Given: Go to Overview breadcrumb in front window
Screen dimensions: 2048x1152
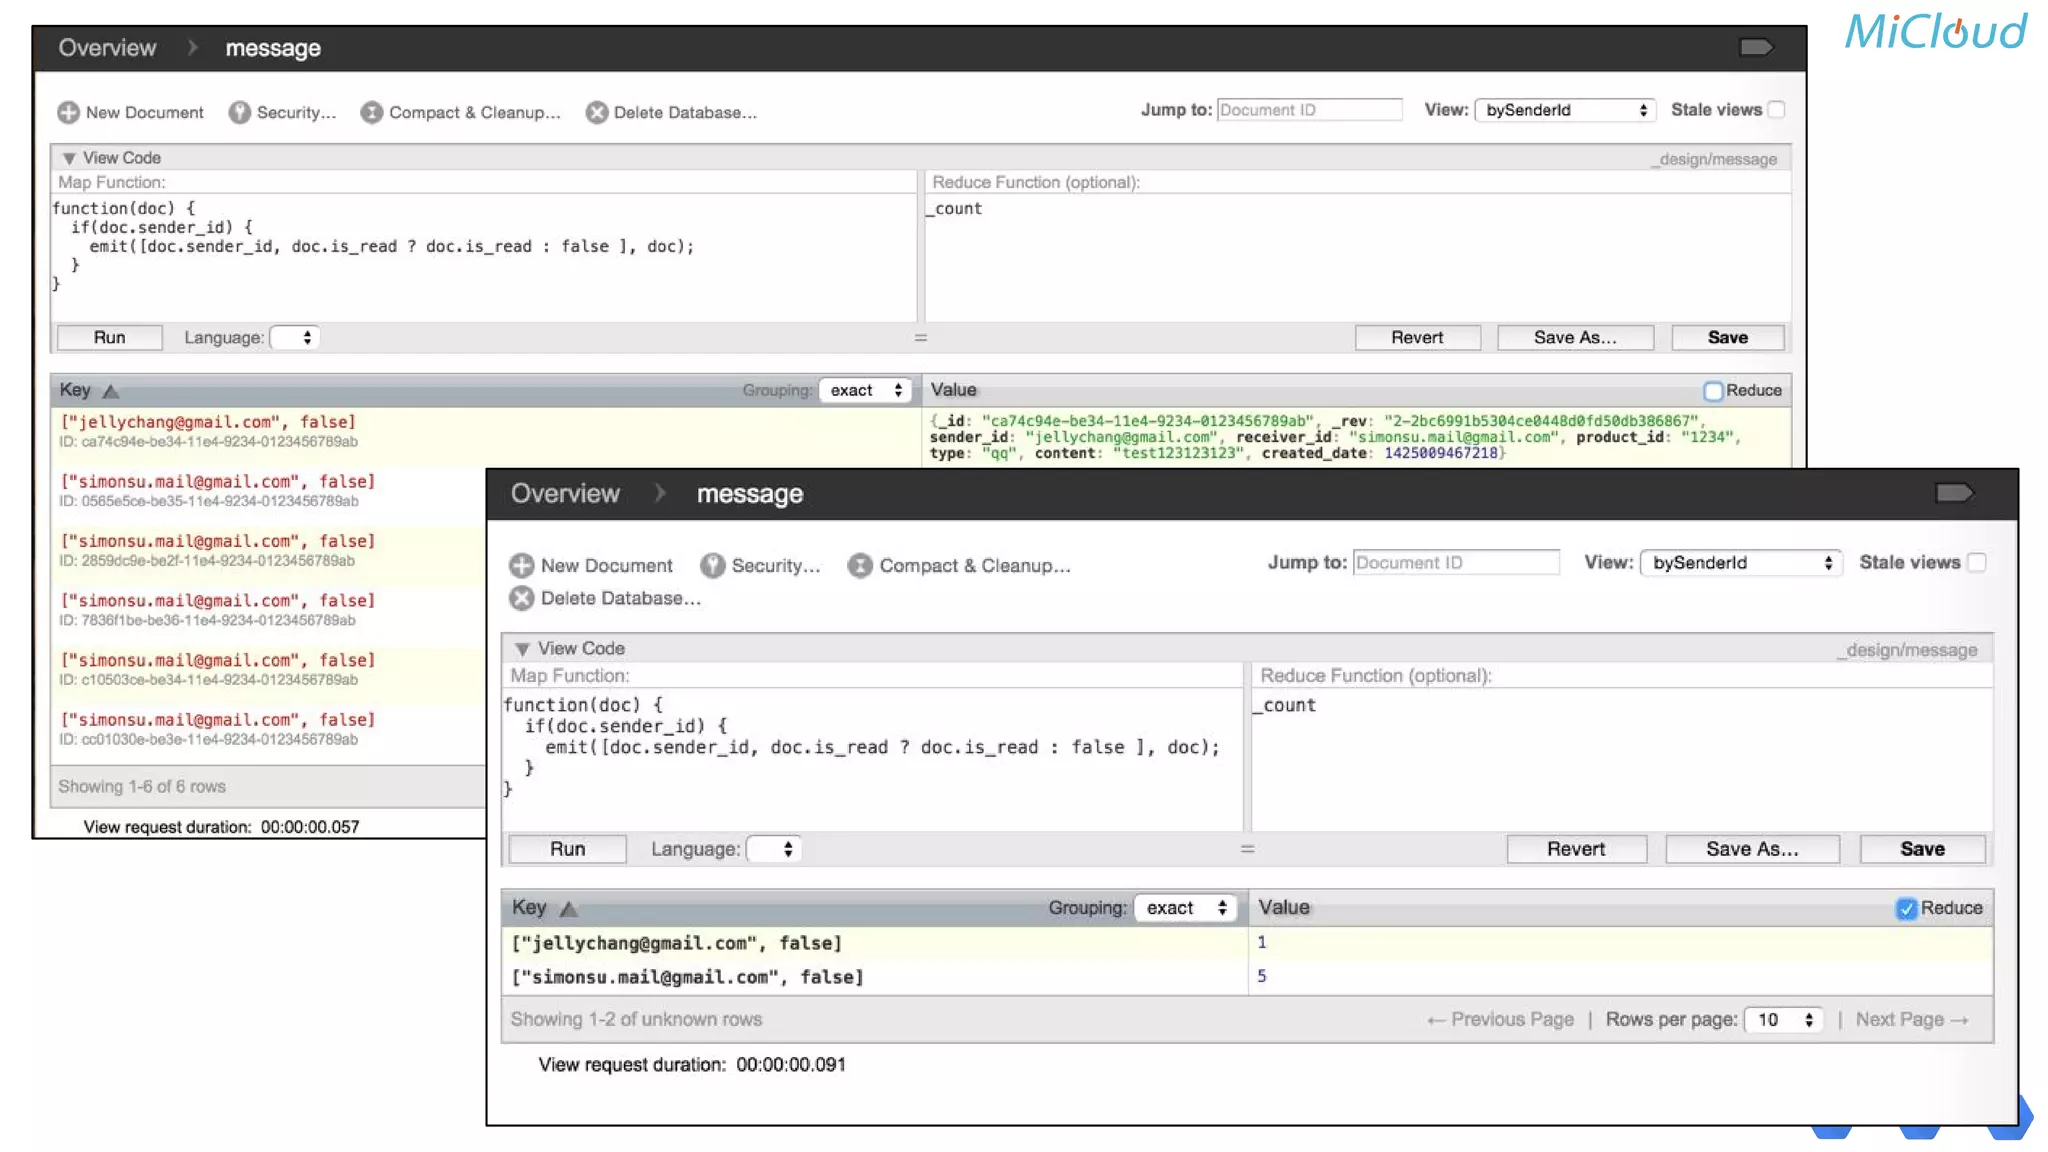Looking at the screenshot, I should click(x=565, y=494).
